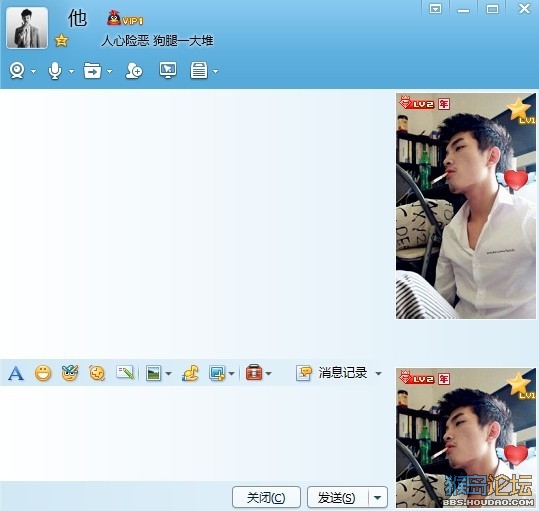Expand applications list dropdown arrow
The width and height of the screenshot is (539, 511).
pos(215,71)
